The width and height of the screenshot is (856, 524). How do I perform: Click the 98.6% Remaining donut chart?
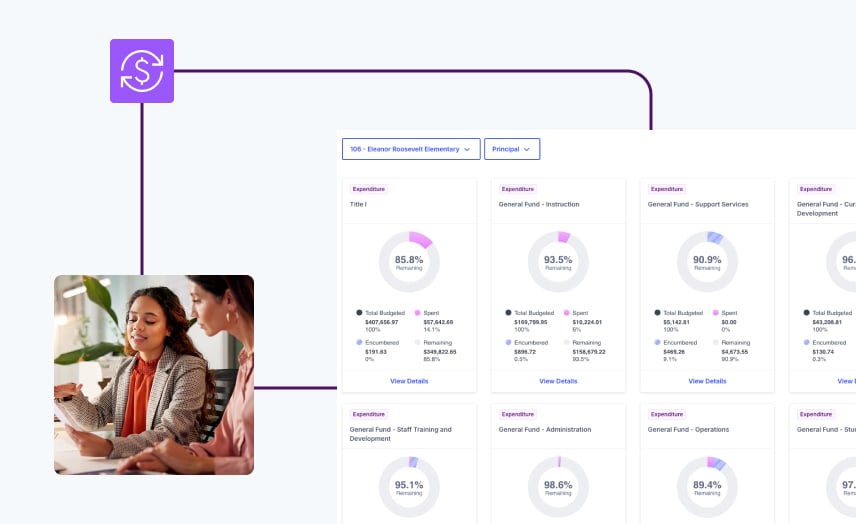coord(558,487)
